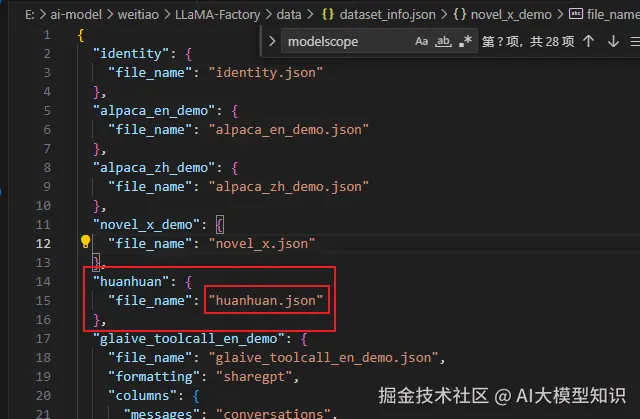The height and width of the screenshot is (419, 640).
Task: Go to the next match in the find widget
Action: point(613,41)
